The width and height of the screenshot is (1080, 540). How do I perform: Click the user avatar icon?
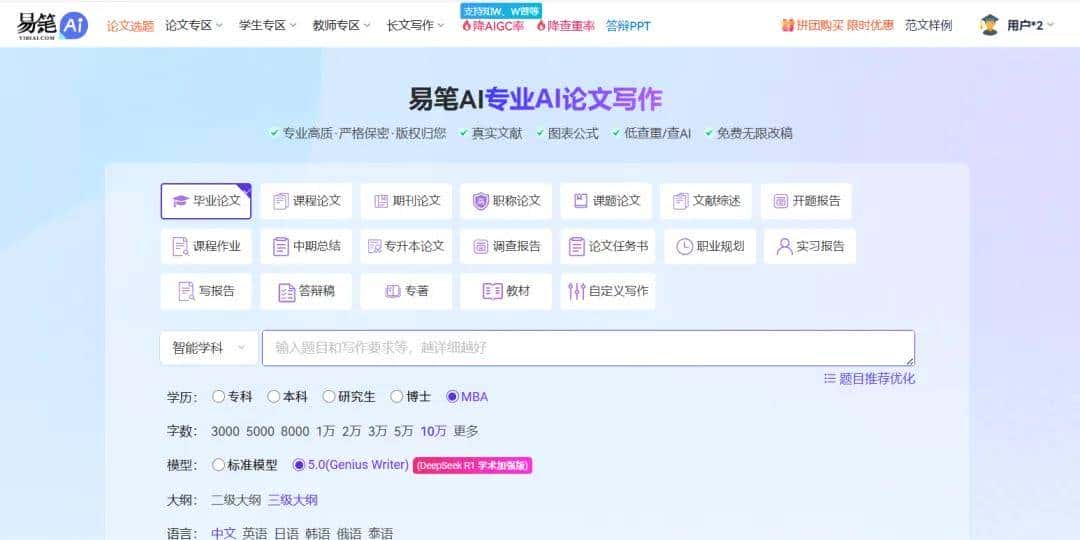pyautogui.click(x=989, y=25)
